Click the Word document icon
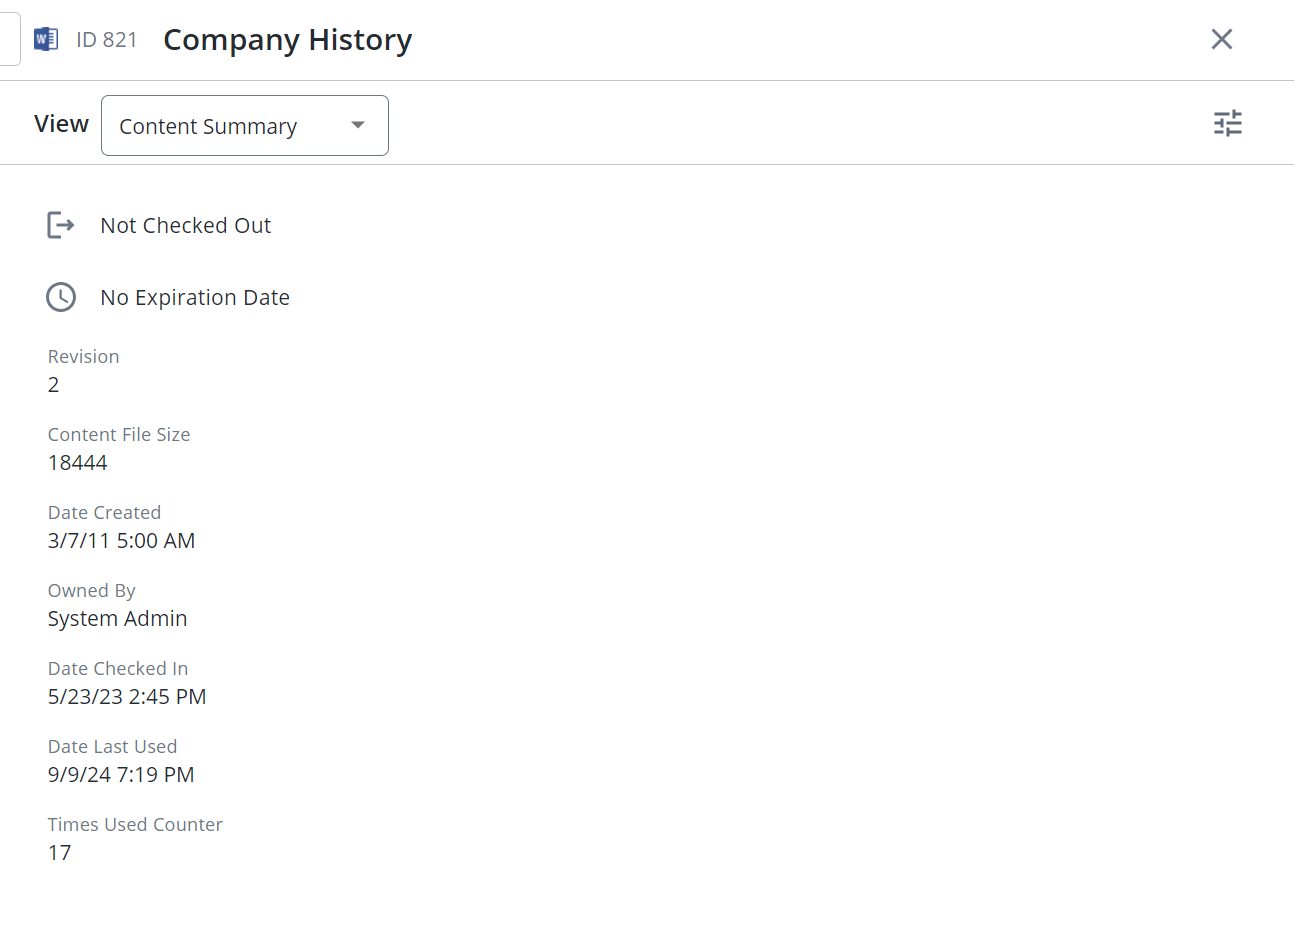The width and height of the screenshot is (1294, 940). [x=46, y=39]
